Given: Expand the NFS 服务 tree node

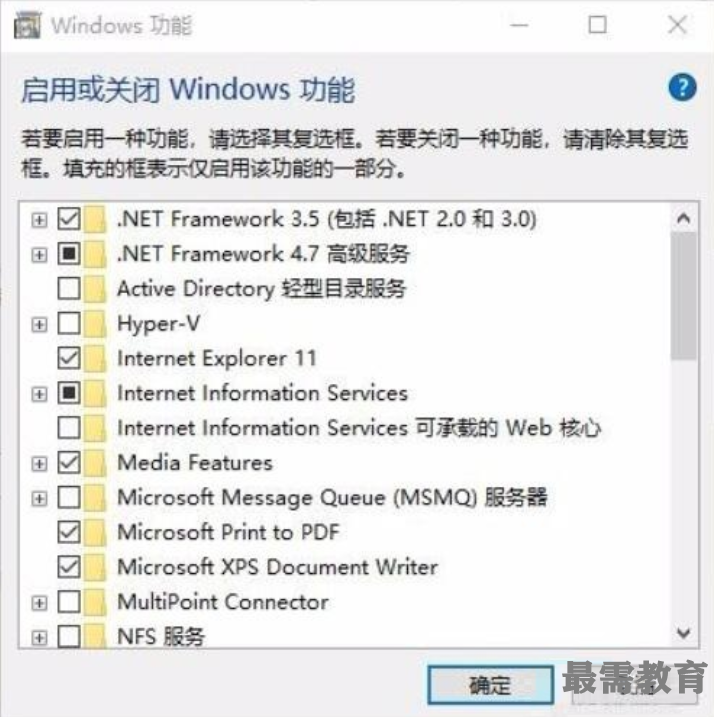Looking at the screenshot, I should [39, 637].
